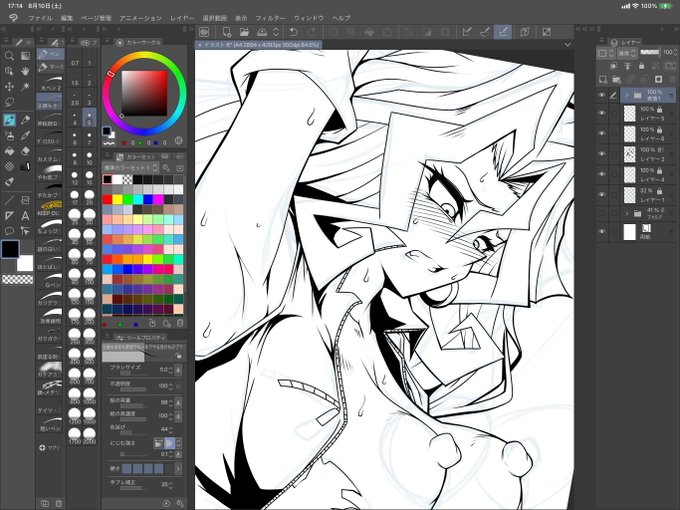The width and height of the screenshot is (680, 510).
Task: Click the New document icon in command bar
Action: [226, 32]
